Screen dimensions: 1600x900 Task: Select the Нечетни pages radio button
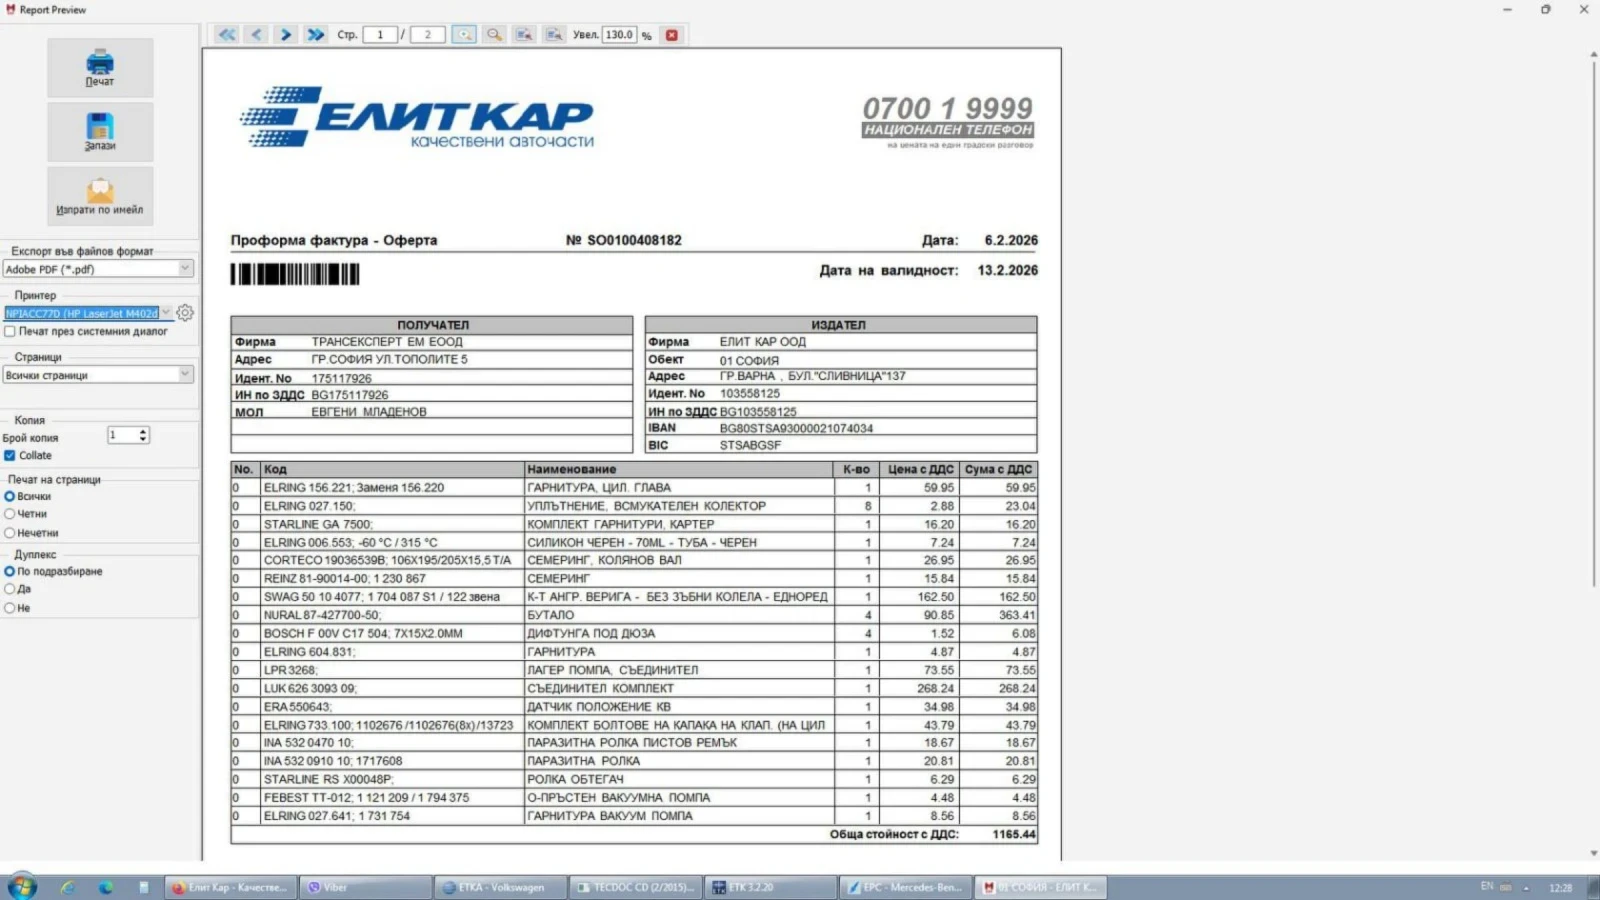(10, 533)
